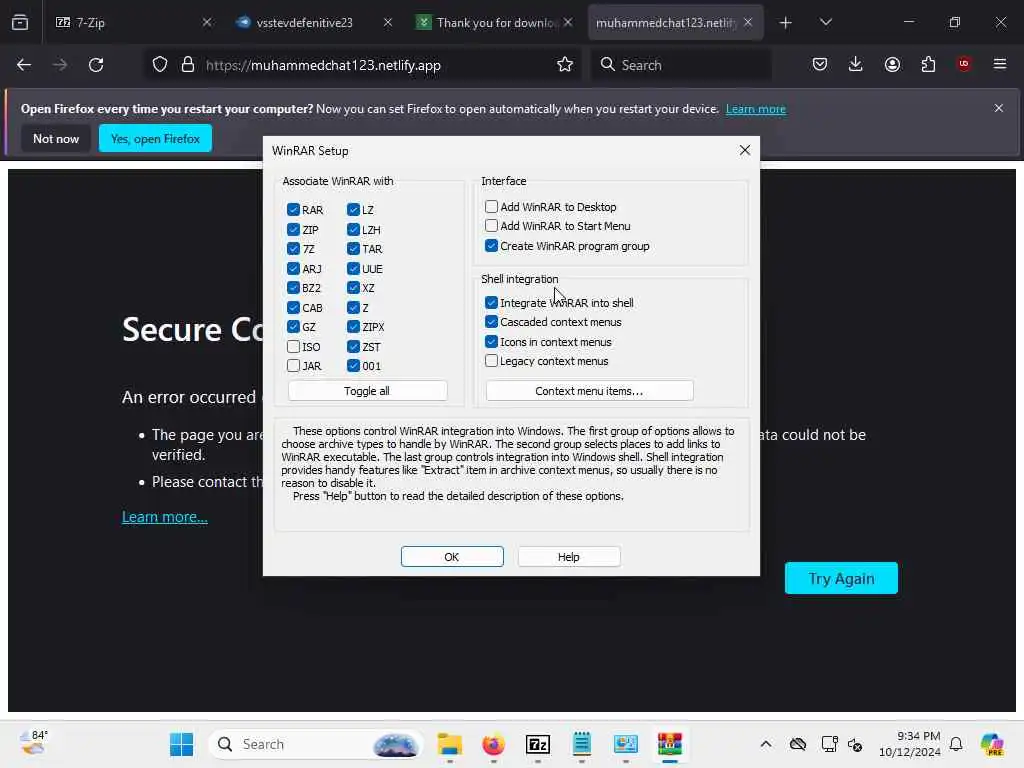Open Firefox View icon in tab bar
Image resolution: width=1024 pixels, height=768 pixels.
coord(20,22)
